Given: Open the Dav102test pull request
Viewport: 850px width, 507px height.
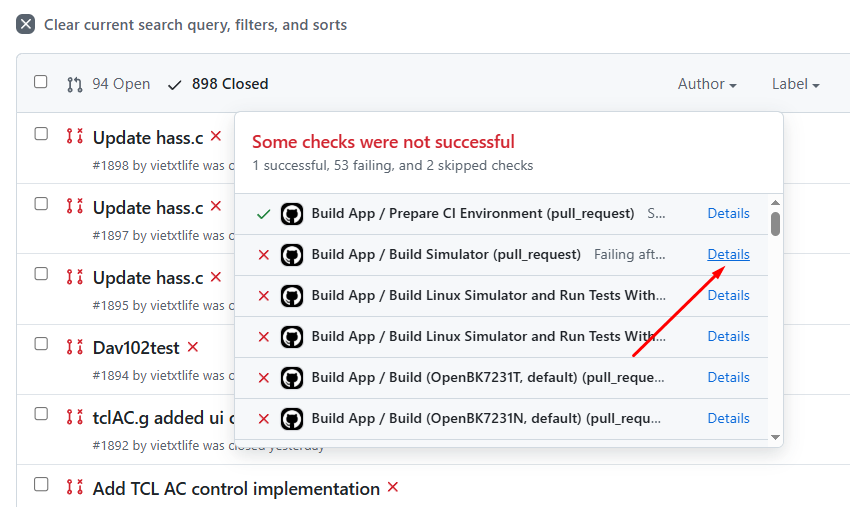Looking at the screenshot, I should click(136, 348).
